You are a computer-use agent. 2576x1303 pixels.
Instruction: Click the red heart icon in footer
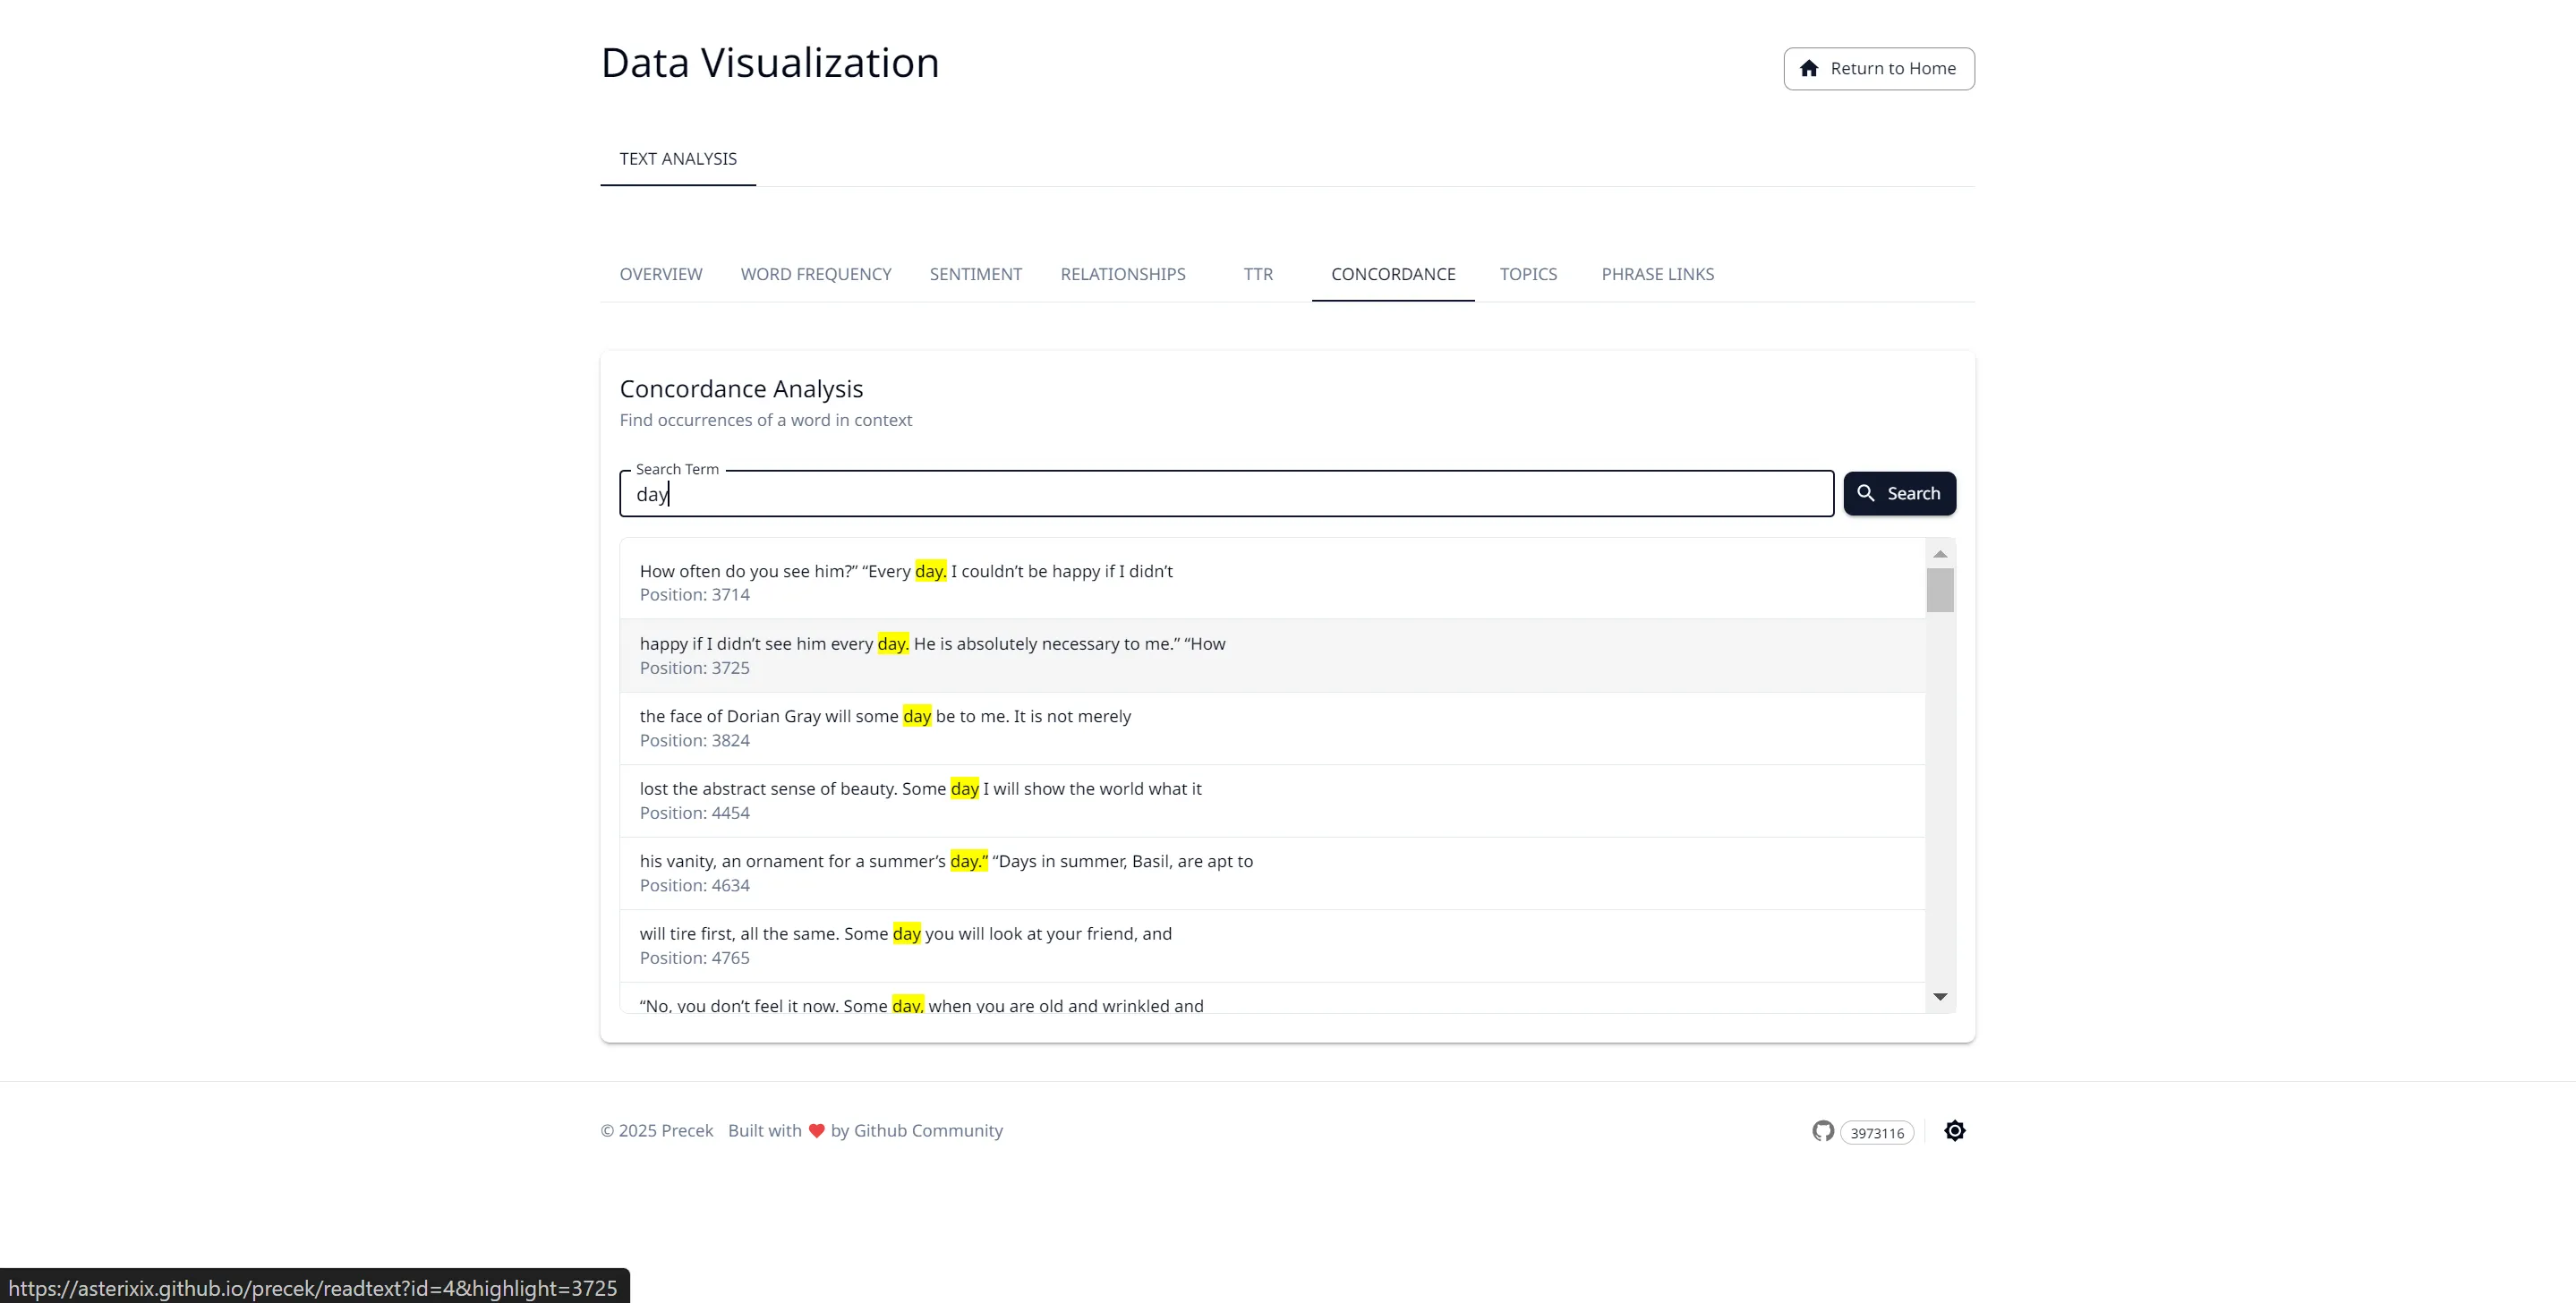click(x=816, y=1131)
